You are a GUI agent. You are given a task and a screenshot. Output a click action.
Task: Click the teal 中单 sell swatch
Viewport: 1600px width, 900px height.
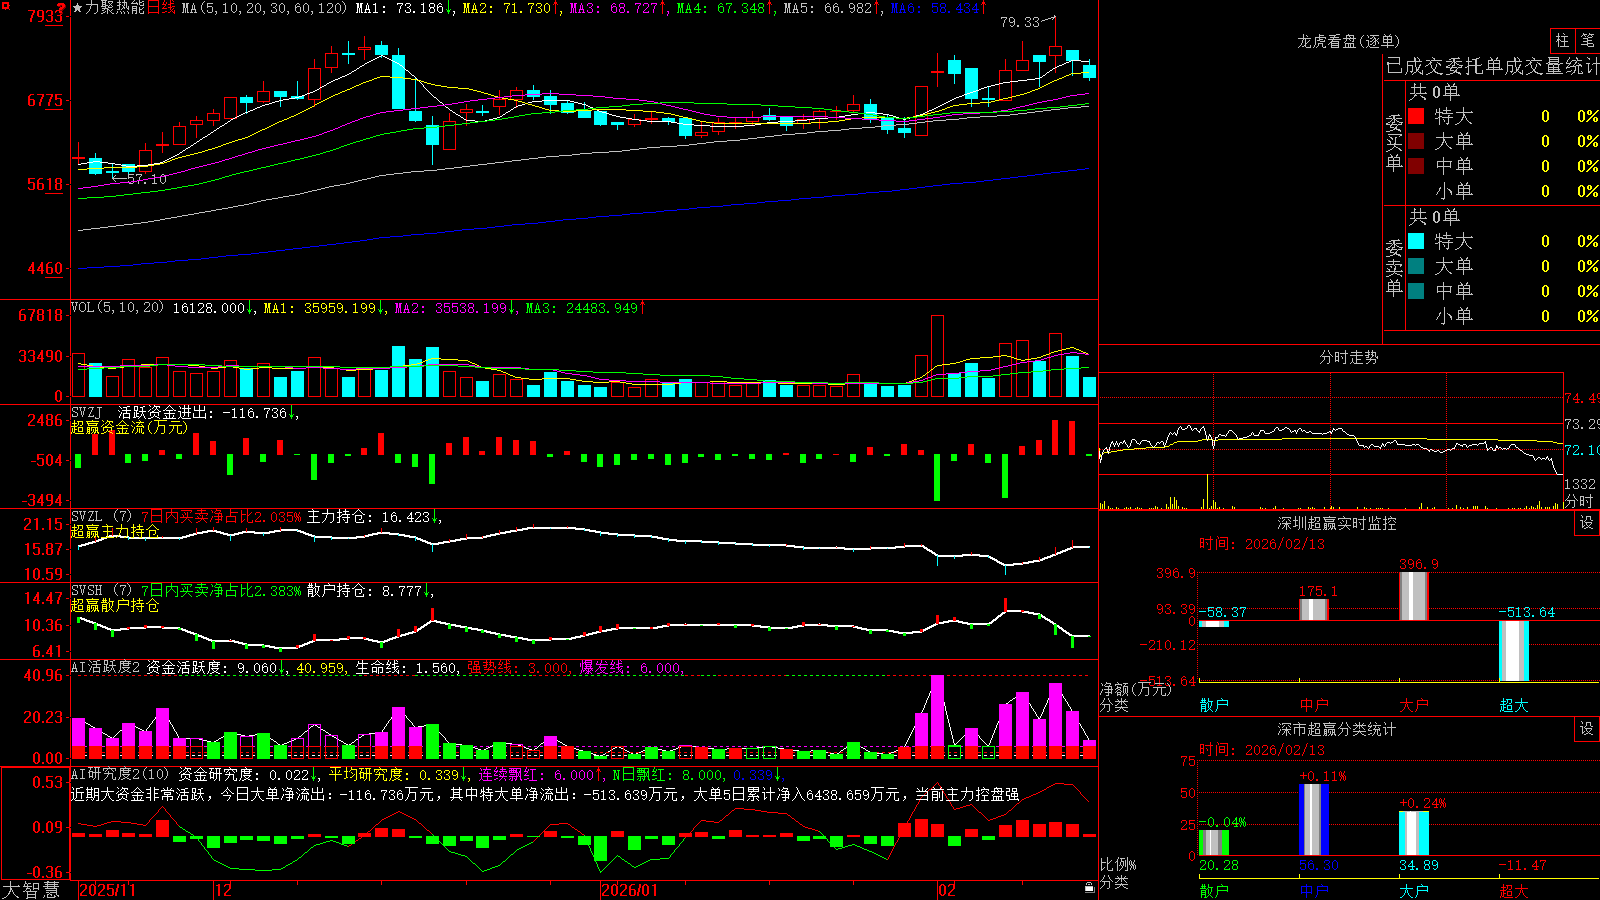[1416, 291]
